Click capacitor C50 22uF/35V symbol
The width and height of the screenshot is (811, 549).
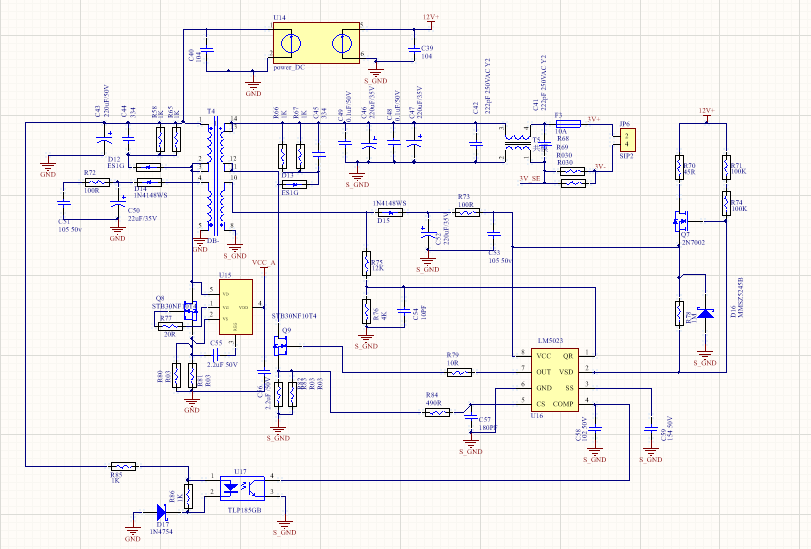118,203
